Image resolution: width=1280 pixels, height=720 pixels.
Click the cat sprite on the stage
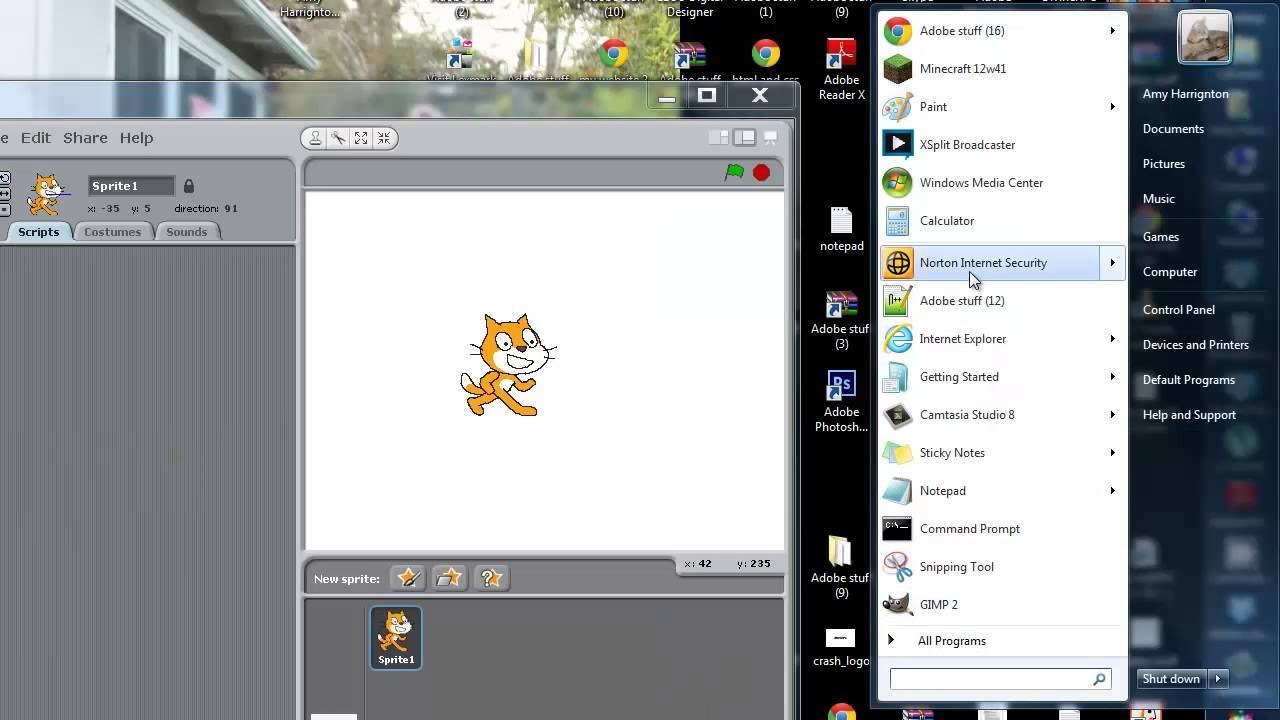(x=508, y=365)
